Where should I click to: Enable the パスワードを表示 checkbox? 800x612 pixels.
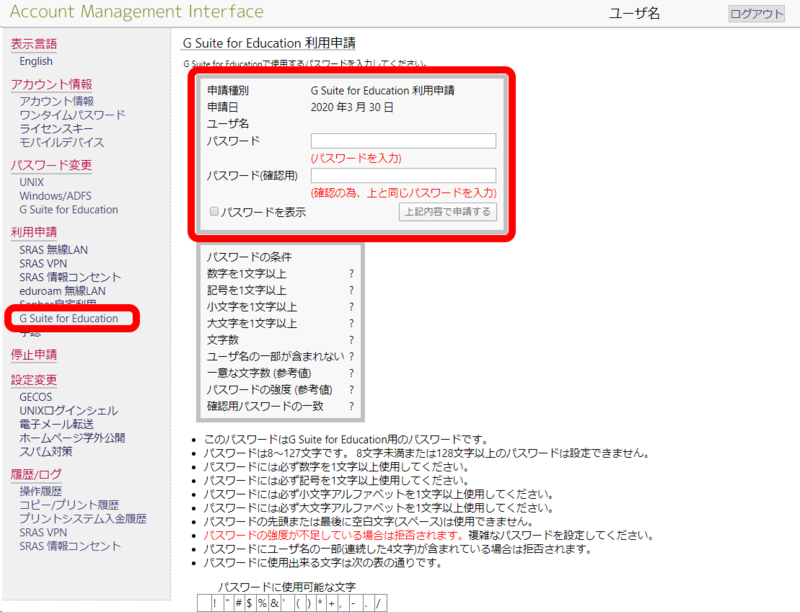214,212
